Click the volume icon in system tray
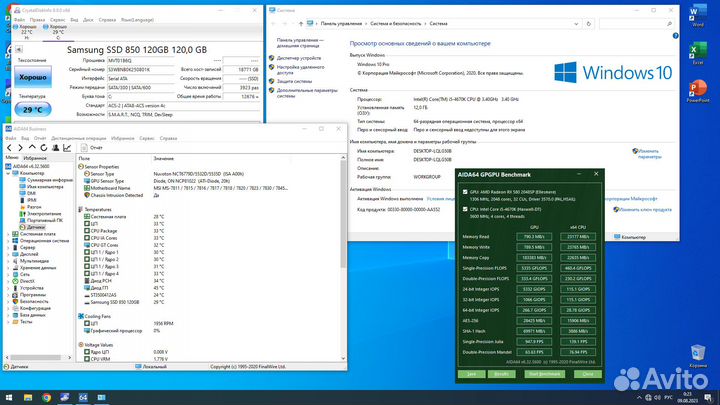The image size is (720, 405). click(657, 397)
